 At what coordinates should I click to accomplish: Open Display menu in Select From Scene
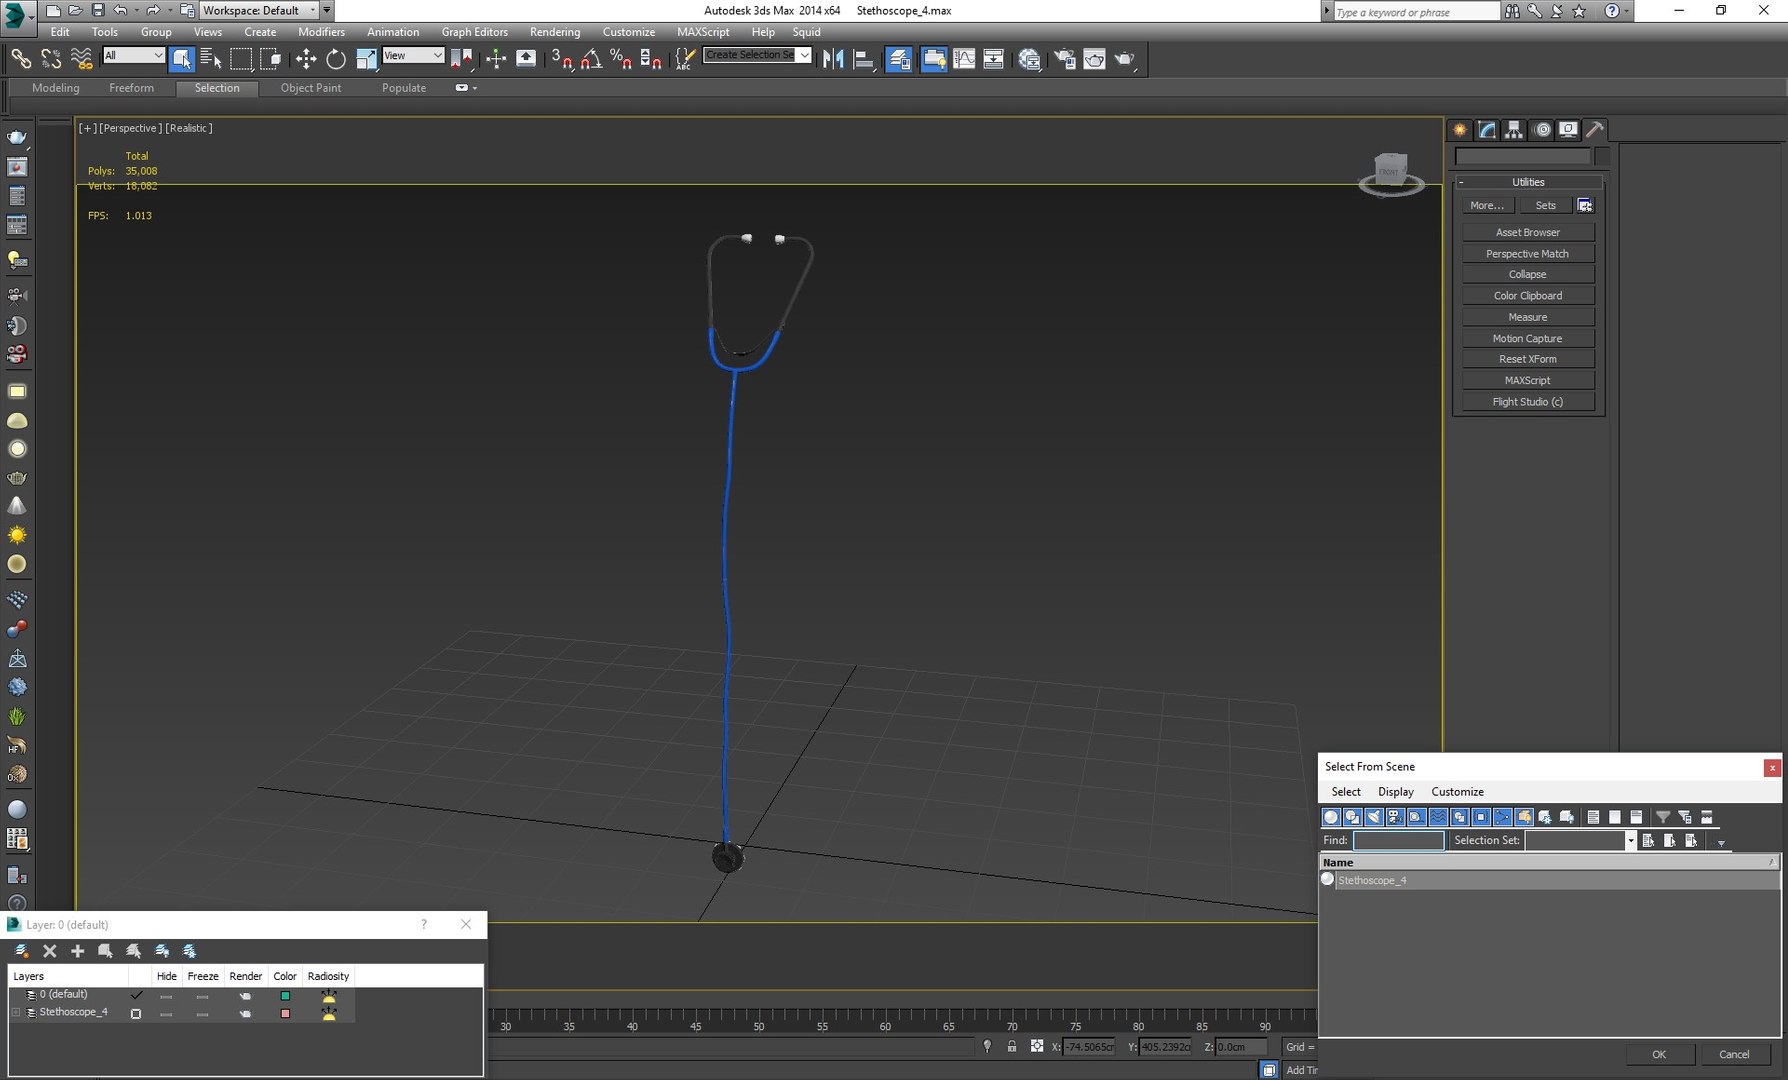click(x=1395, y=791)
